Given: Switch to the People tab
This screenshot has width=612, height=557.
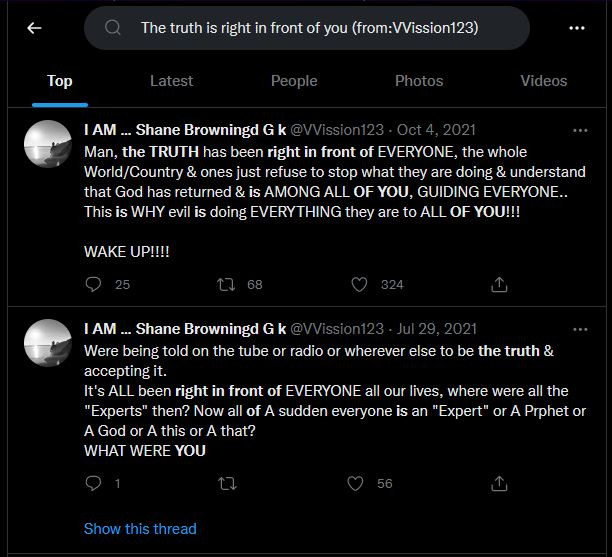Looking at the screenshot, I should tap(294, 81).
